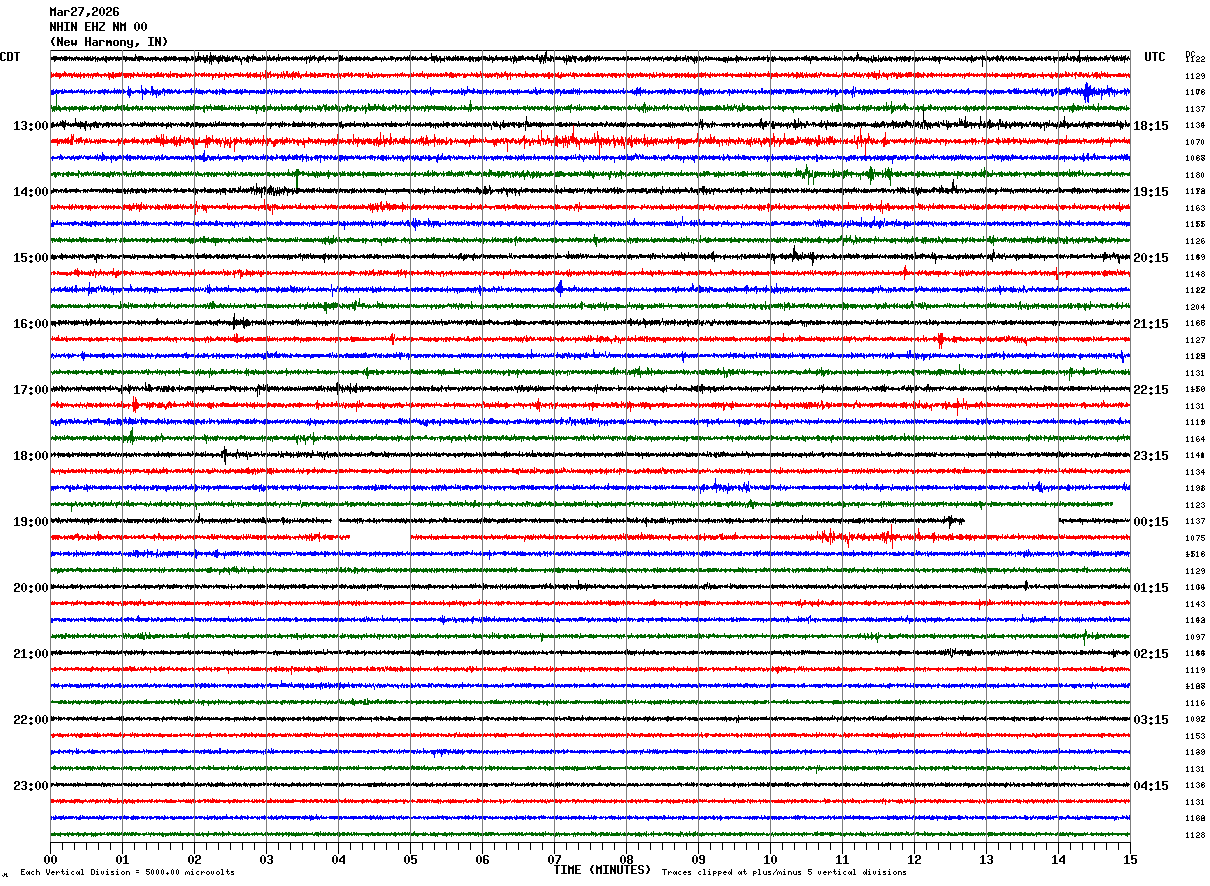
Task: Click minute tick 05 on time axis
Action: pyautogui.click(x=410, y=859)
